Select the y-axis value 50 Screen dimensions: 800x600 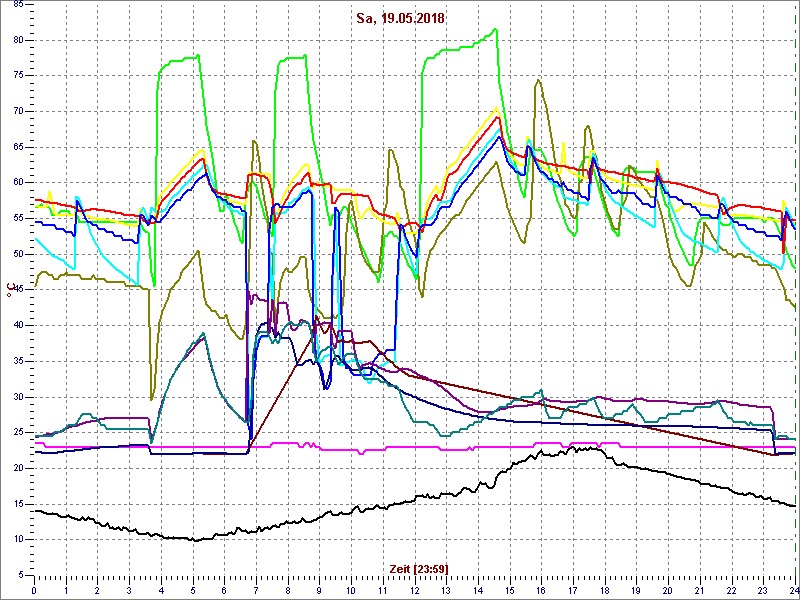click(16, 254)
